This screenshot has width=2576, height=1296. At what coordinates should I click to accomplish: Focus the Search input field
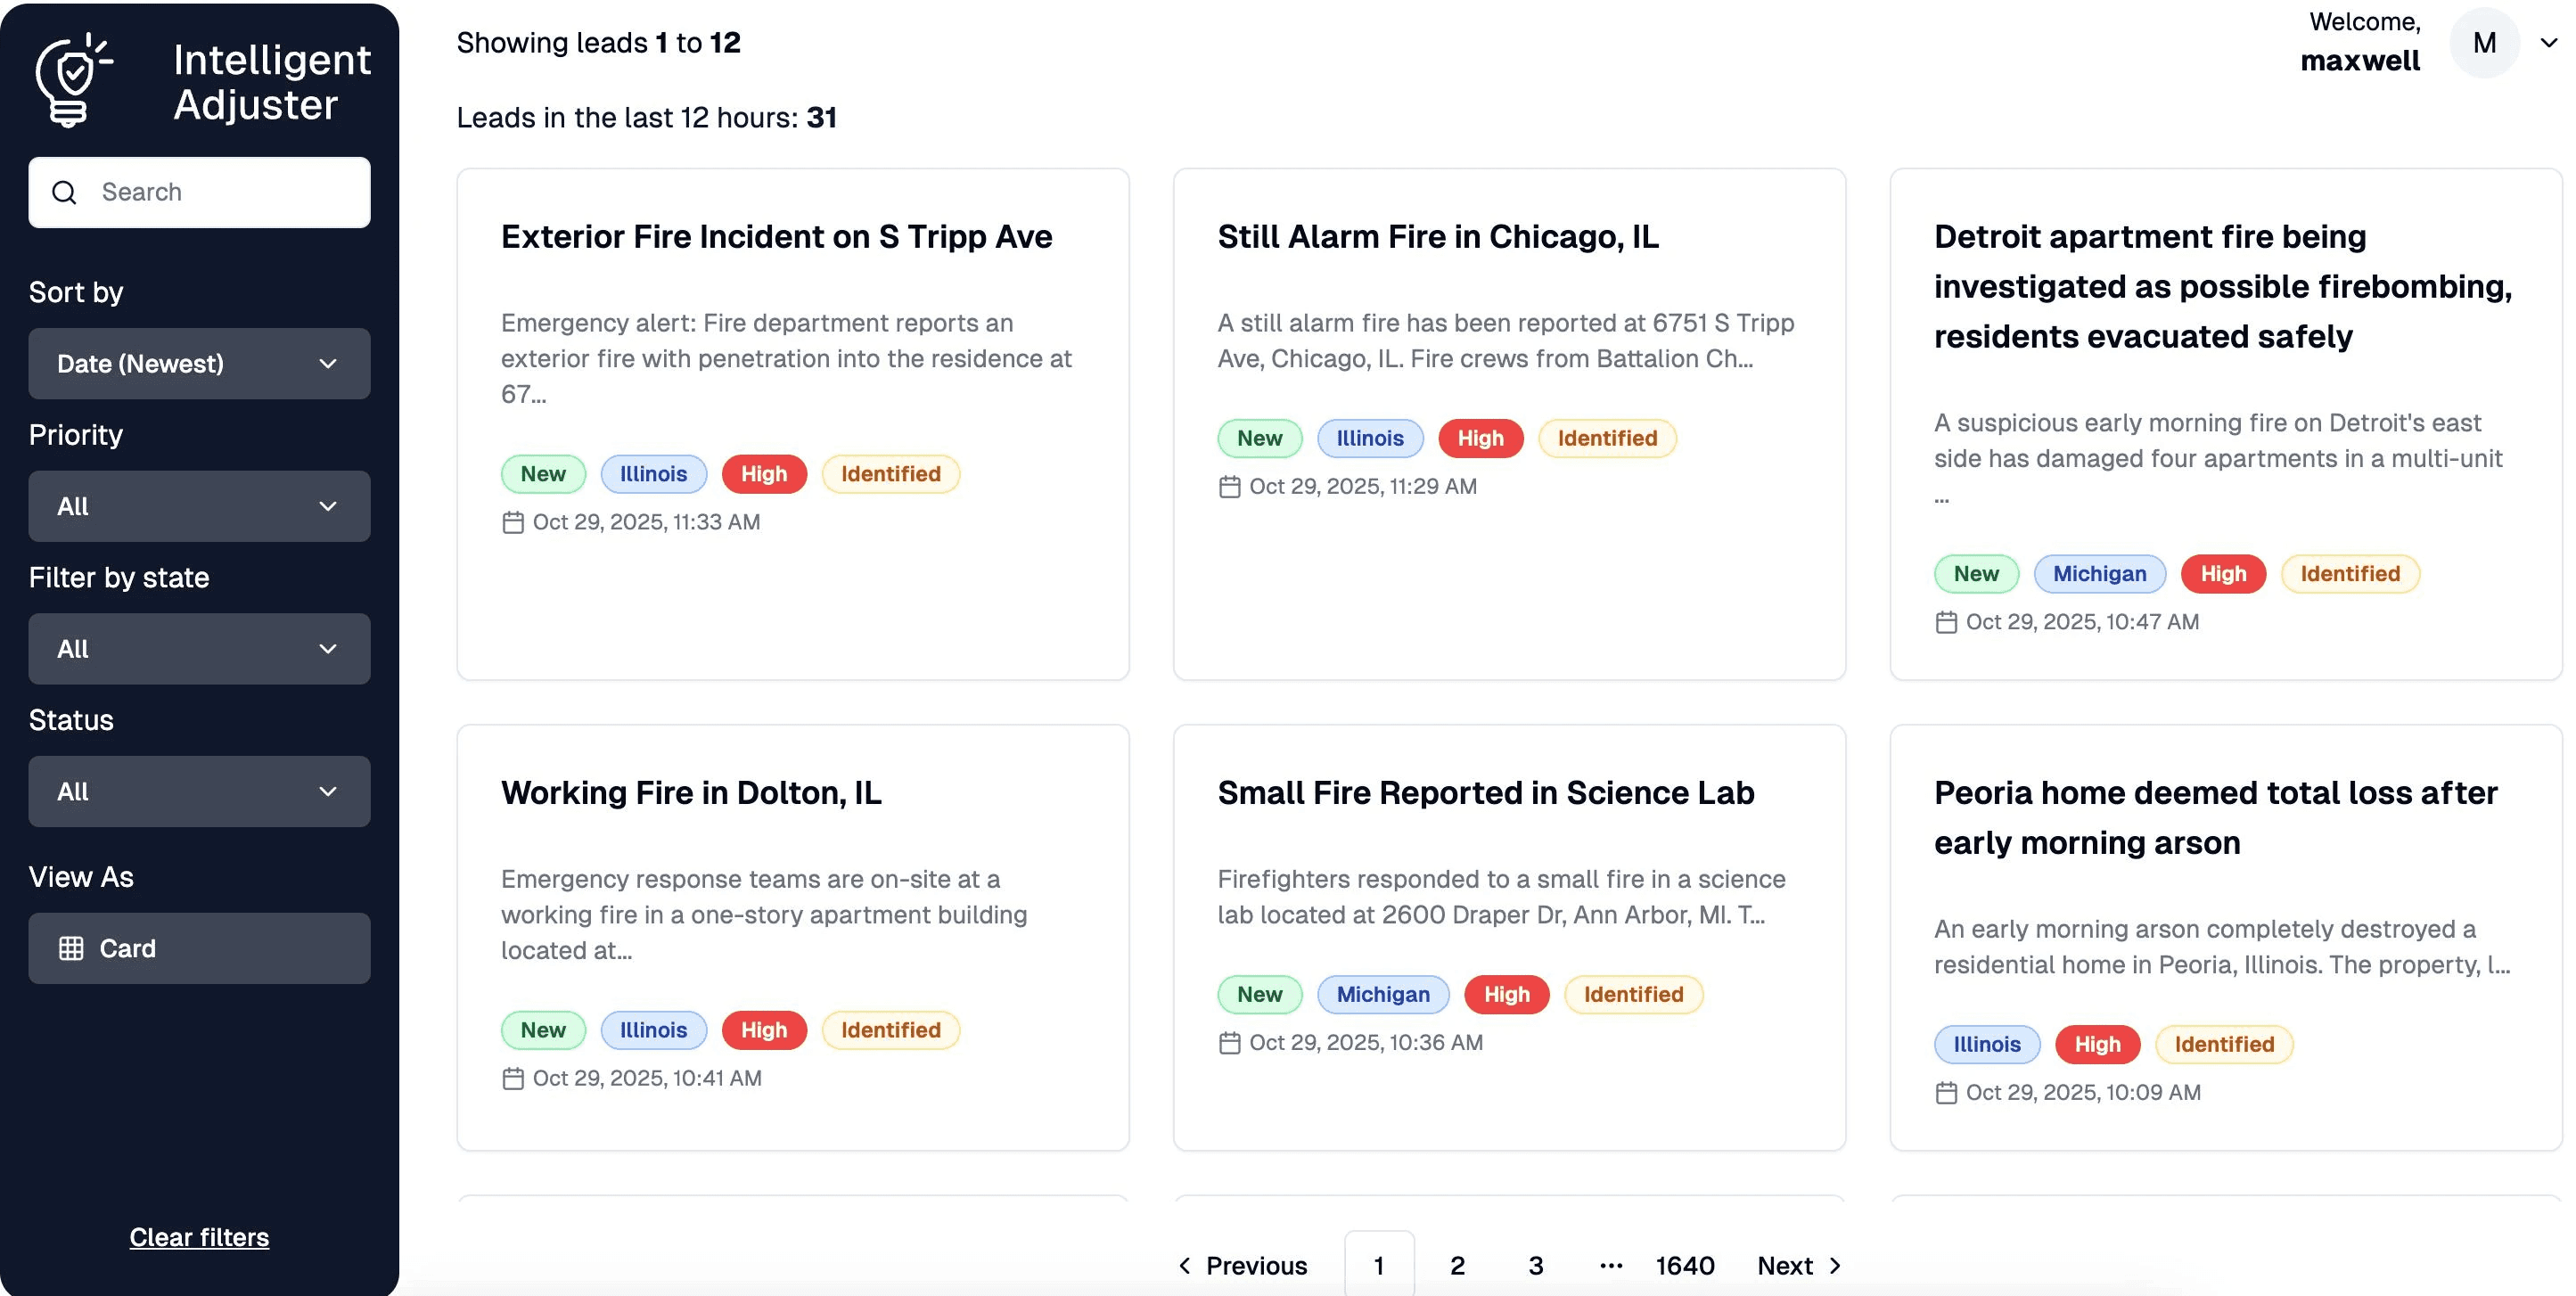tap(199, 192)
